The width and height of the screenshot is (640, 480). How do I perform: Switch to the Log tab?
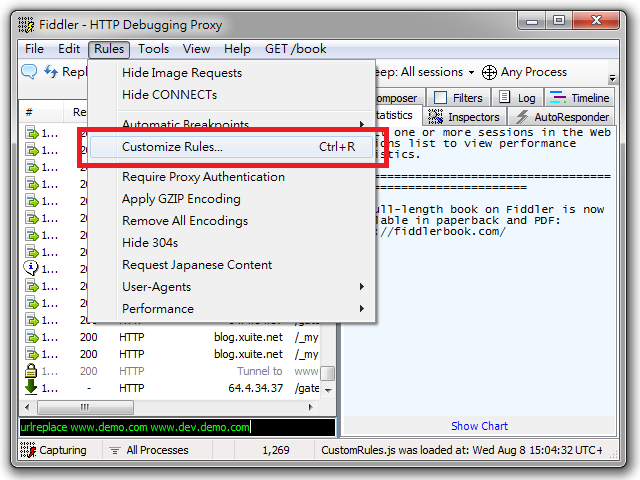coord(517,98)
